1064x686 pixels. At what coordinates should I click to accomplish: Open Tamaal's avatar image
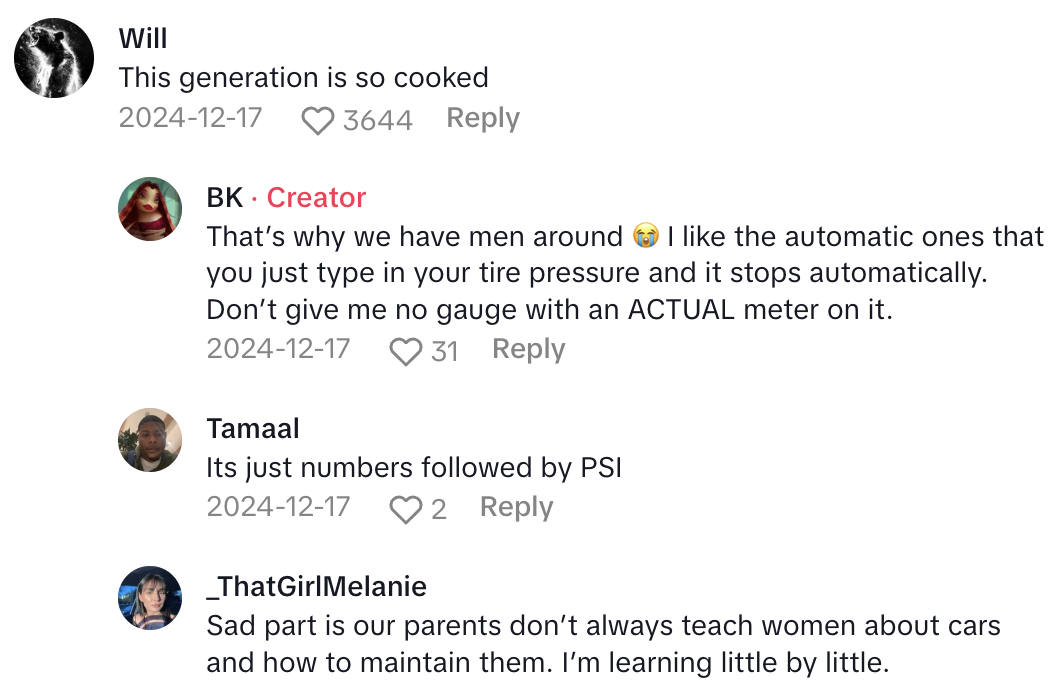click(150, 439)
